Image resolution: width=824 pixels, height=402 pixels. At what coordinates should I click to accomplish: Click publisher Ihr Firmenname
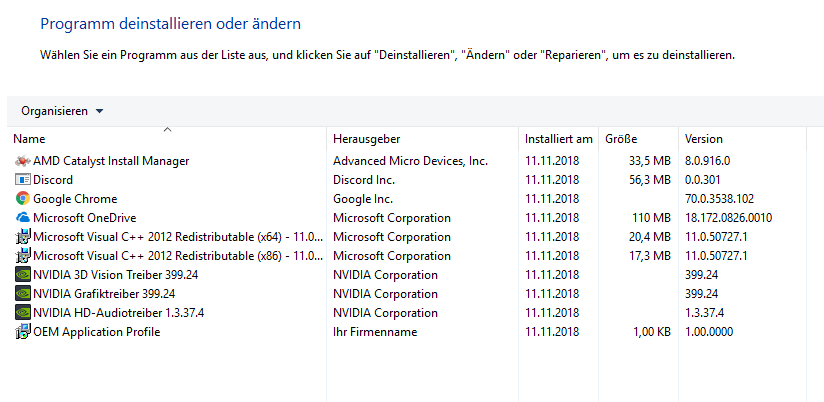pyautogui.click(x=375, y=332)
